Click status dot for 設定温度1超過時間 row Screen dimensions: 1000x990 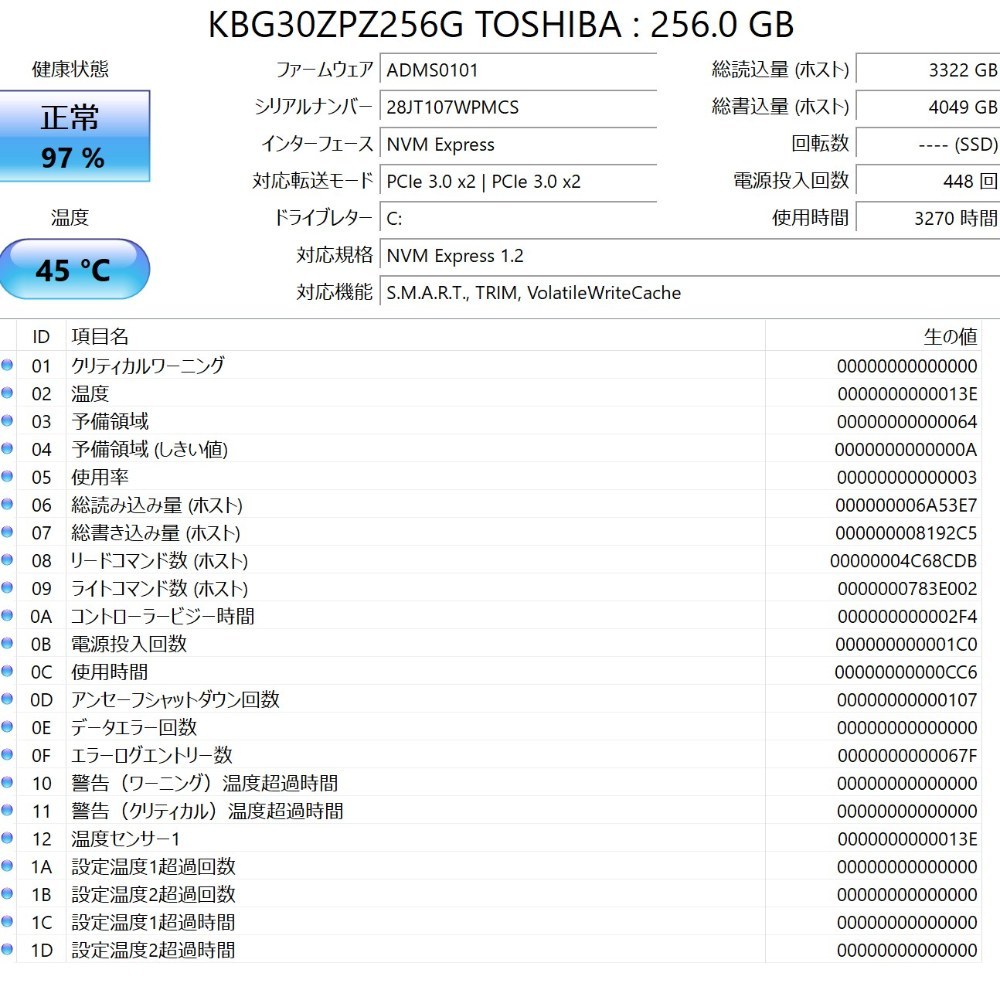(7, 922)
